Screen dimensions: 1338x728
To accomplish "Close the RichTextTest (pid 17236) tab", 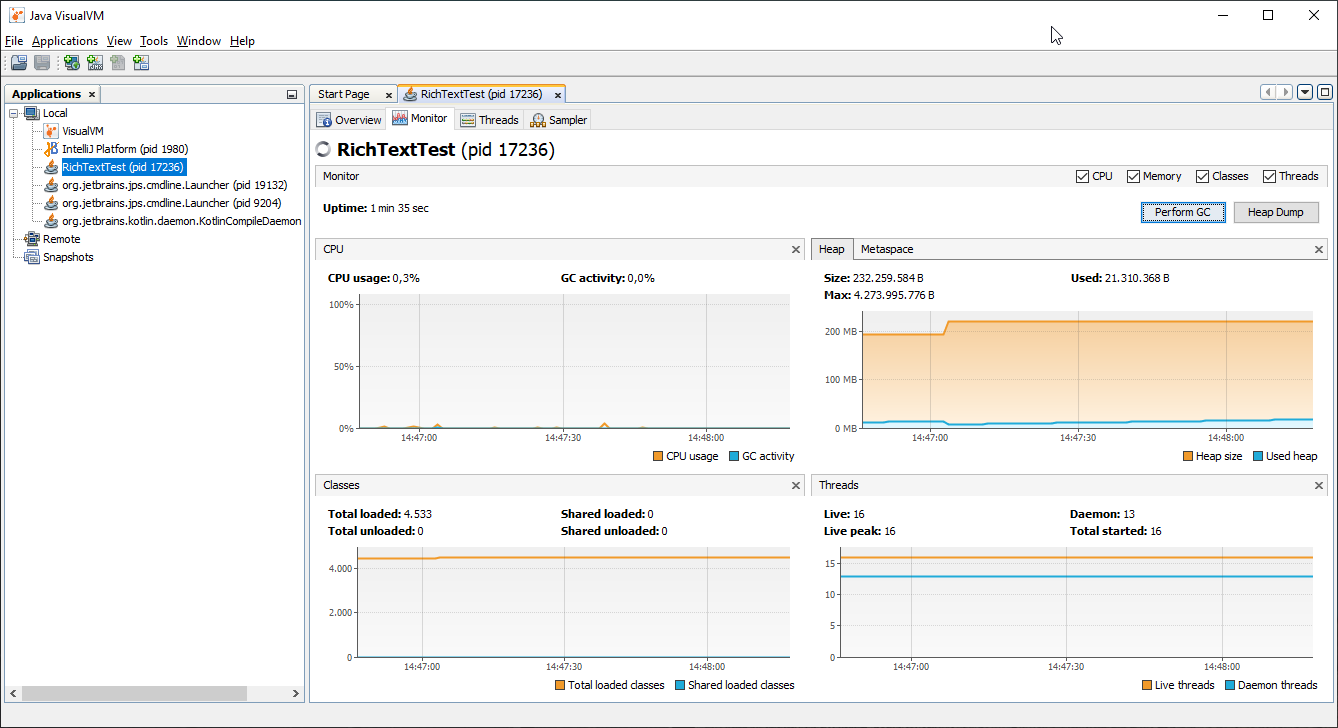I will pos(558,95).
